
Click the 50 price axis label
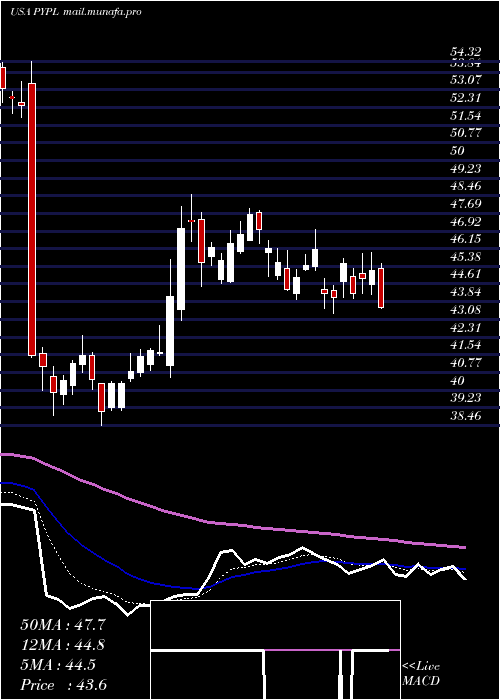[x=458, y=150]
